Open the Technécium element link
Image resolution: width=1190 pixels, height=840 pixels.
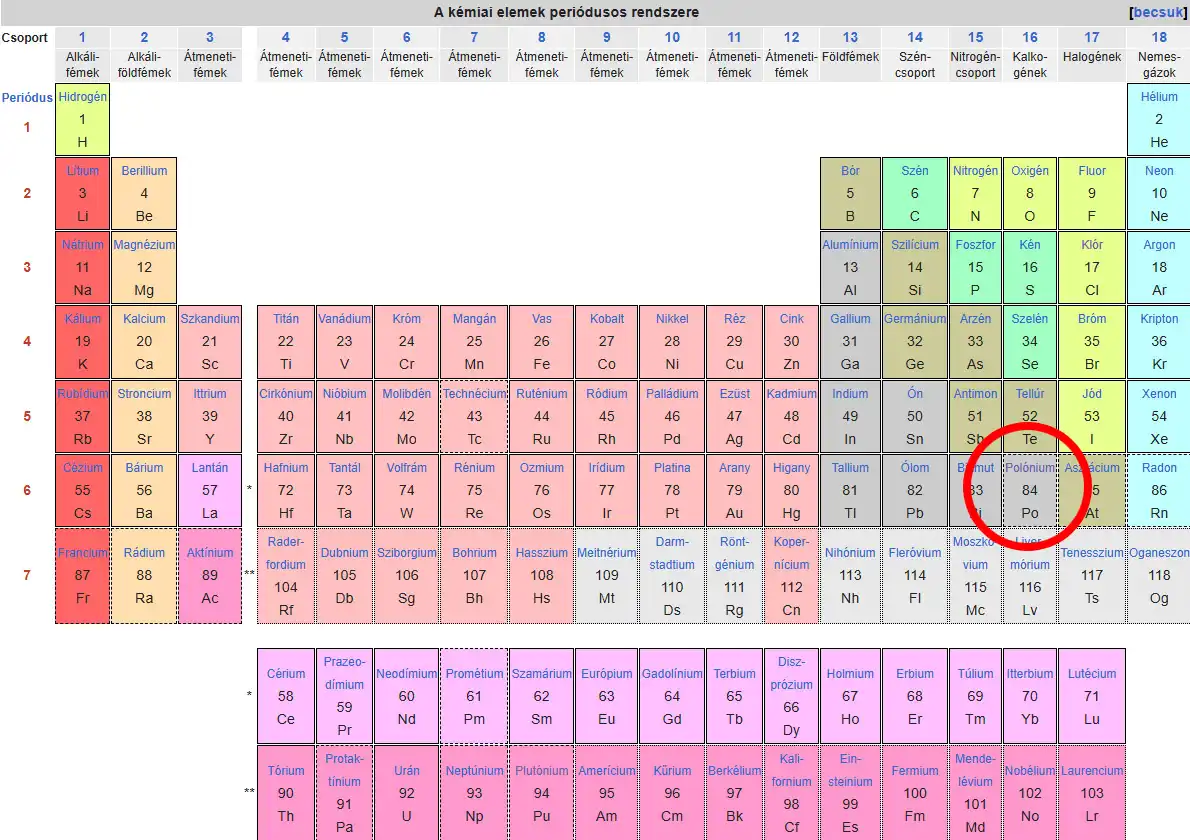[x=474, y=394]
